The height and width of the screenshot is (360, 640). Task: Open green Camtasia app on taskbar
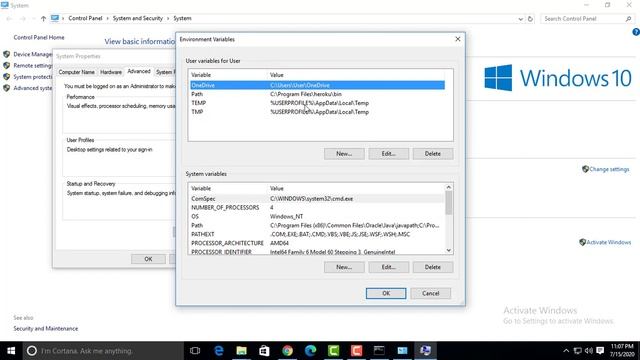pyautogui.click(x=333, y=351)
